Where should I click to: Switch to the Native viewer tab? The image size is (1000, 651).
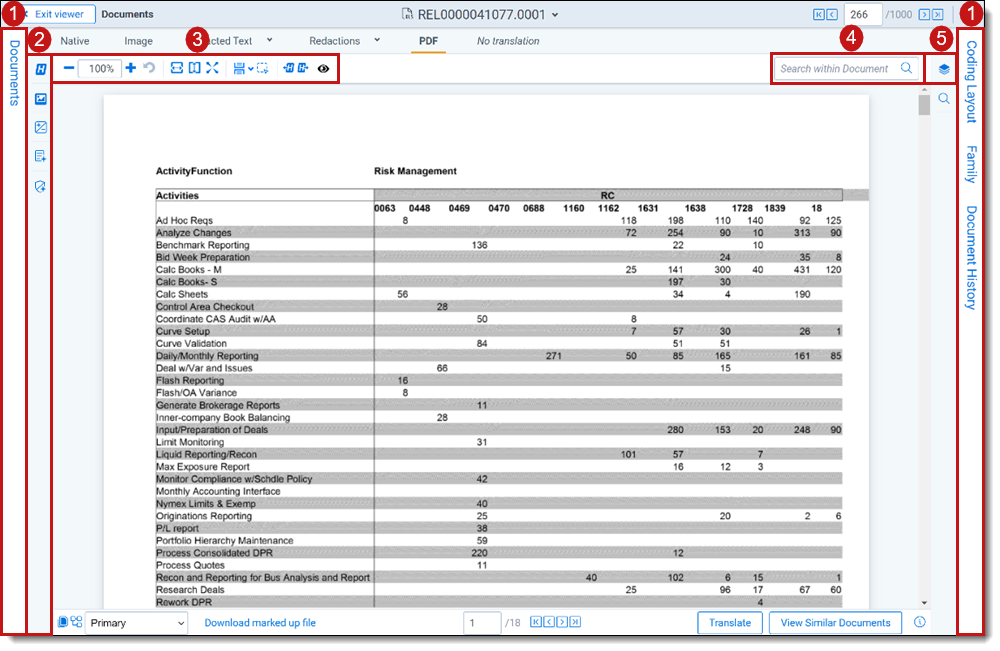[x=75, y=41]
